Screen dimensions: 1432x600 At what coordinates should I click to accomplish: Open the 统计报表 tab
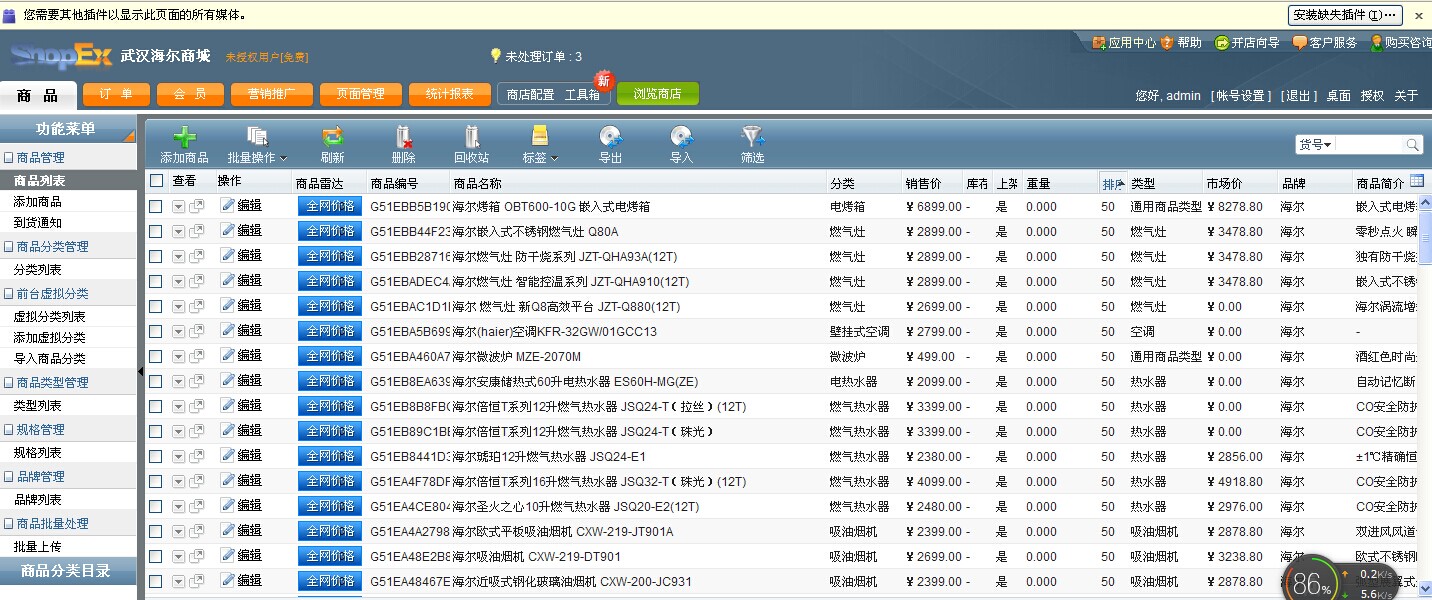[x=450, y=94]
